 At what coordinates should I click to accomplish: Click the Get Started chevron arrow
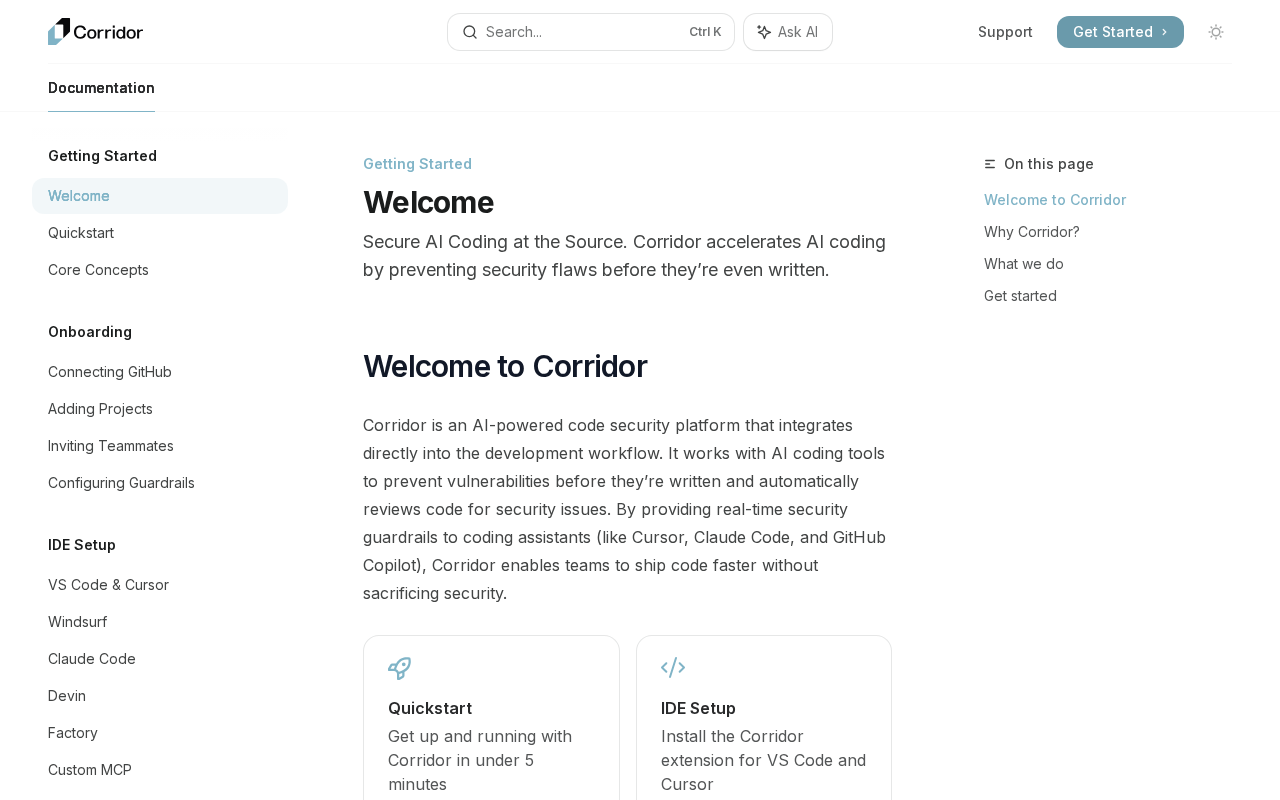pyautogui.click(x=1165, y=32)
